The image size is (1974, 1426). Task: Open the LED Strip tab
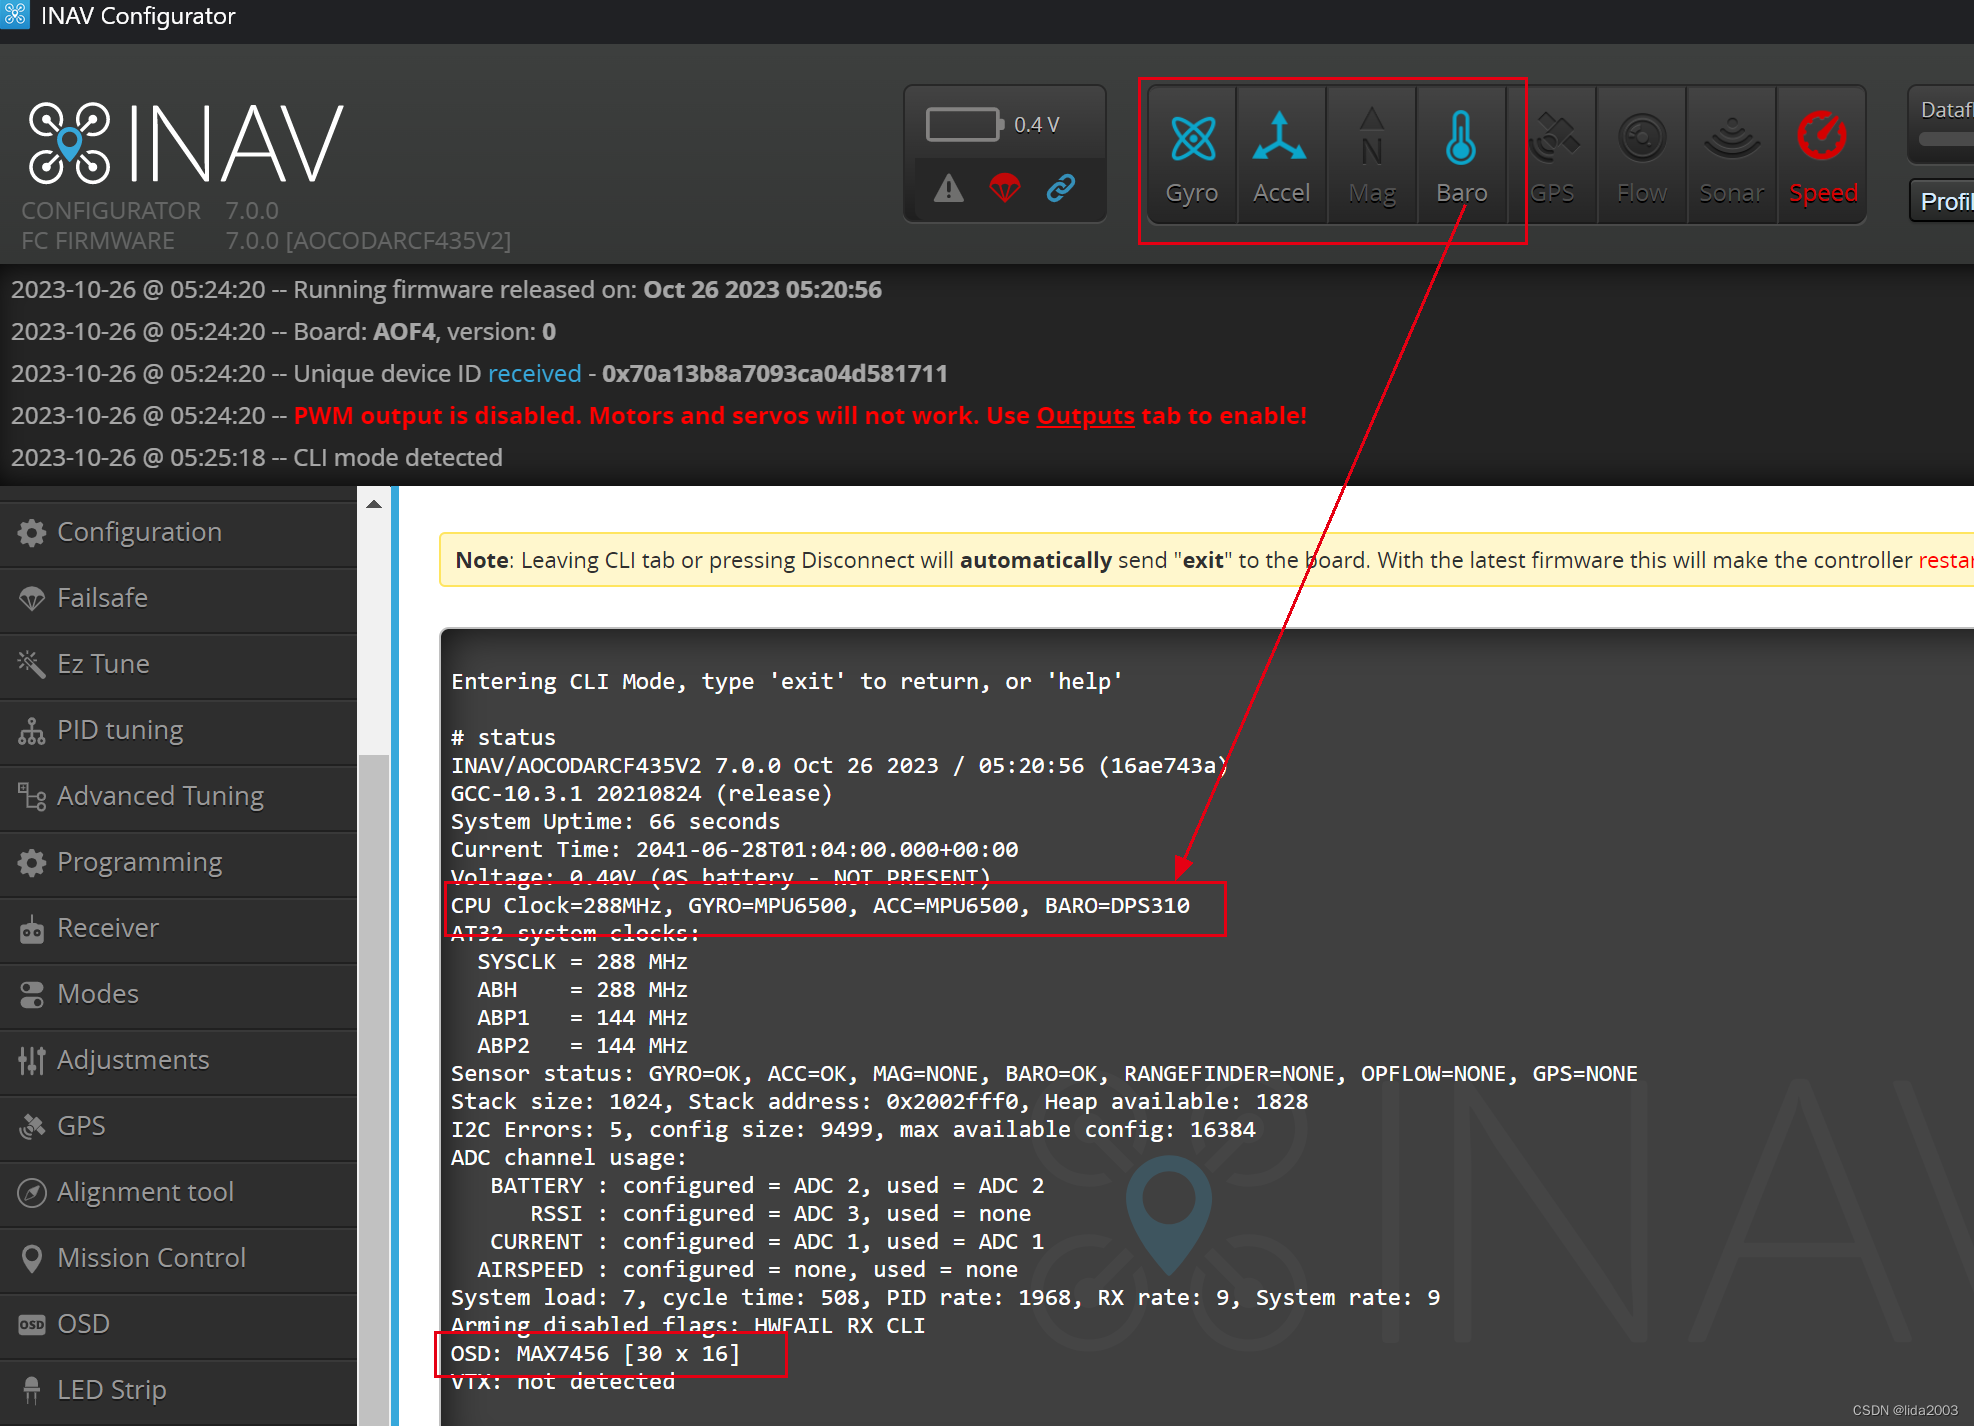point(178,1390)
